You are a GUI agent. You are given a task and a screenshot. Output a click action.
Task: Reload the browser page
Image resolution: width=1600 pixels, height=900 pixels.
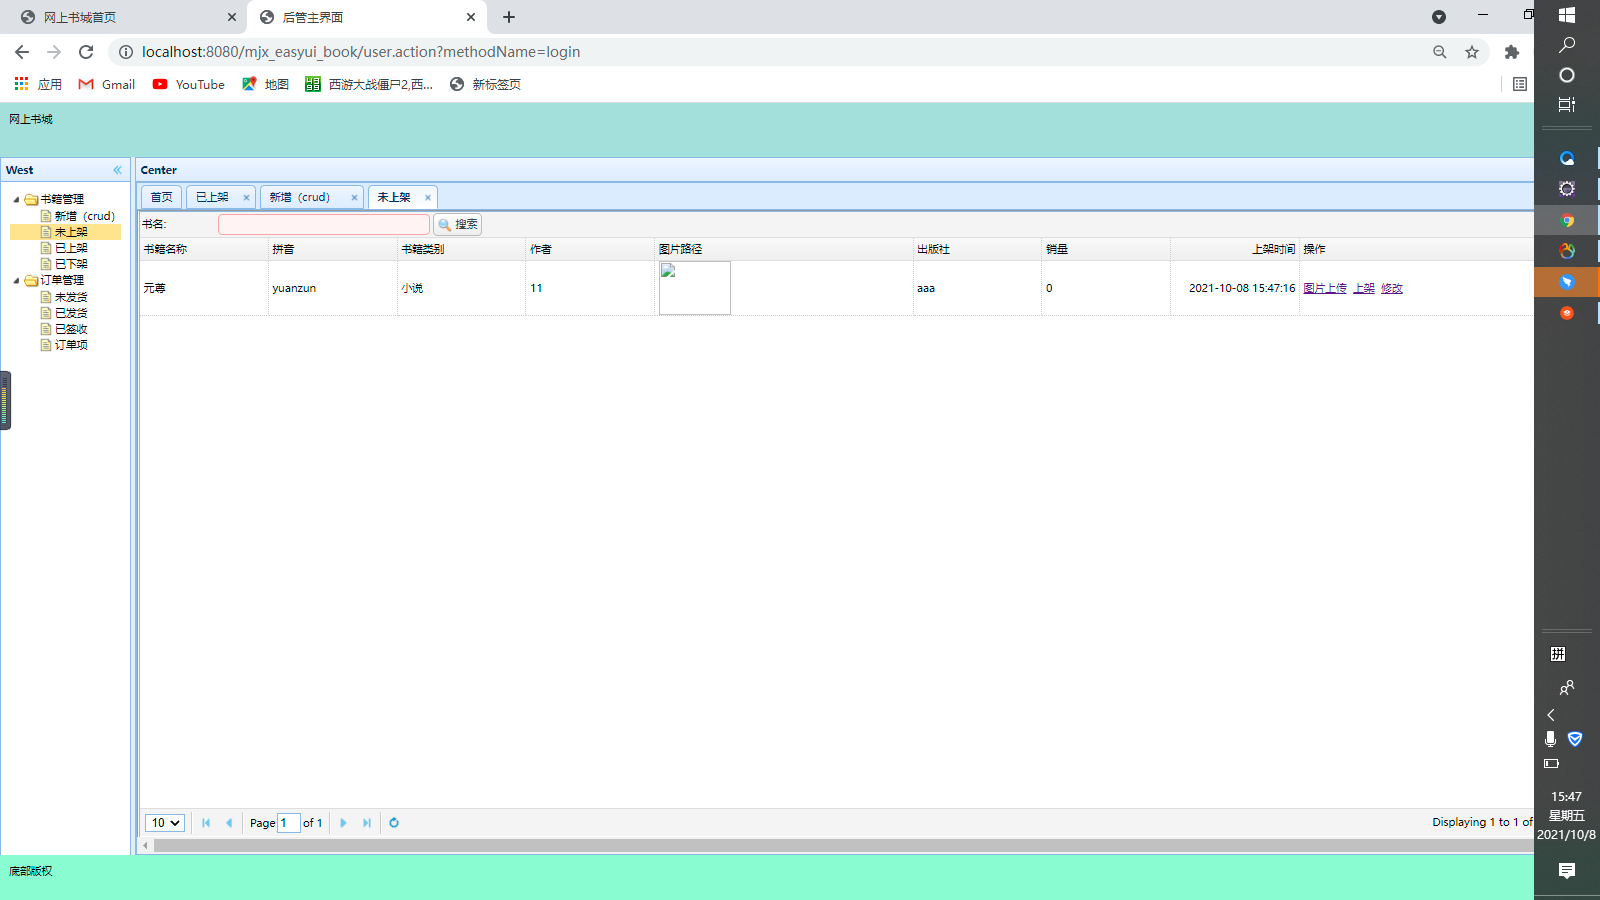click(86, 52)
